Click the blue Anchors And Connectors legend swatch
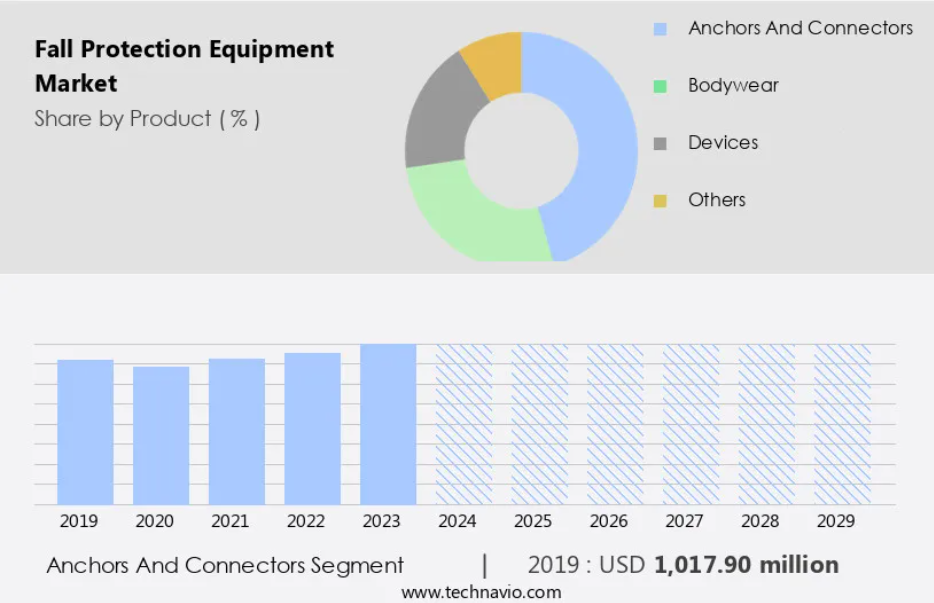 click(x=660, y=29)
